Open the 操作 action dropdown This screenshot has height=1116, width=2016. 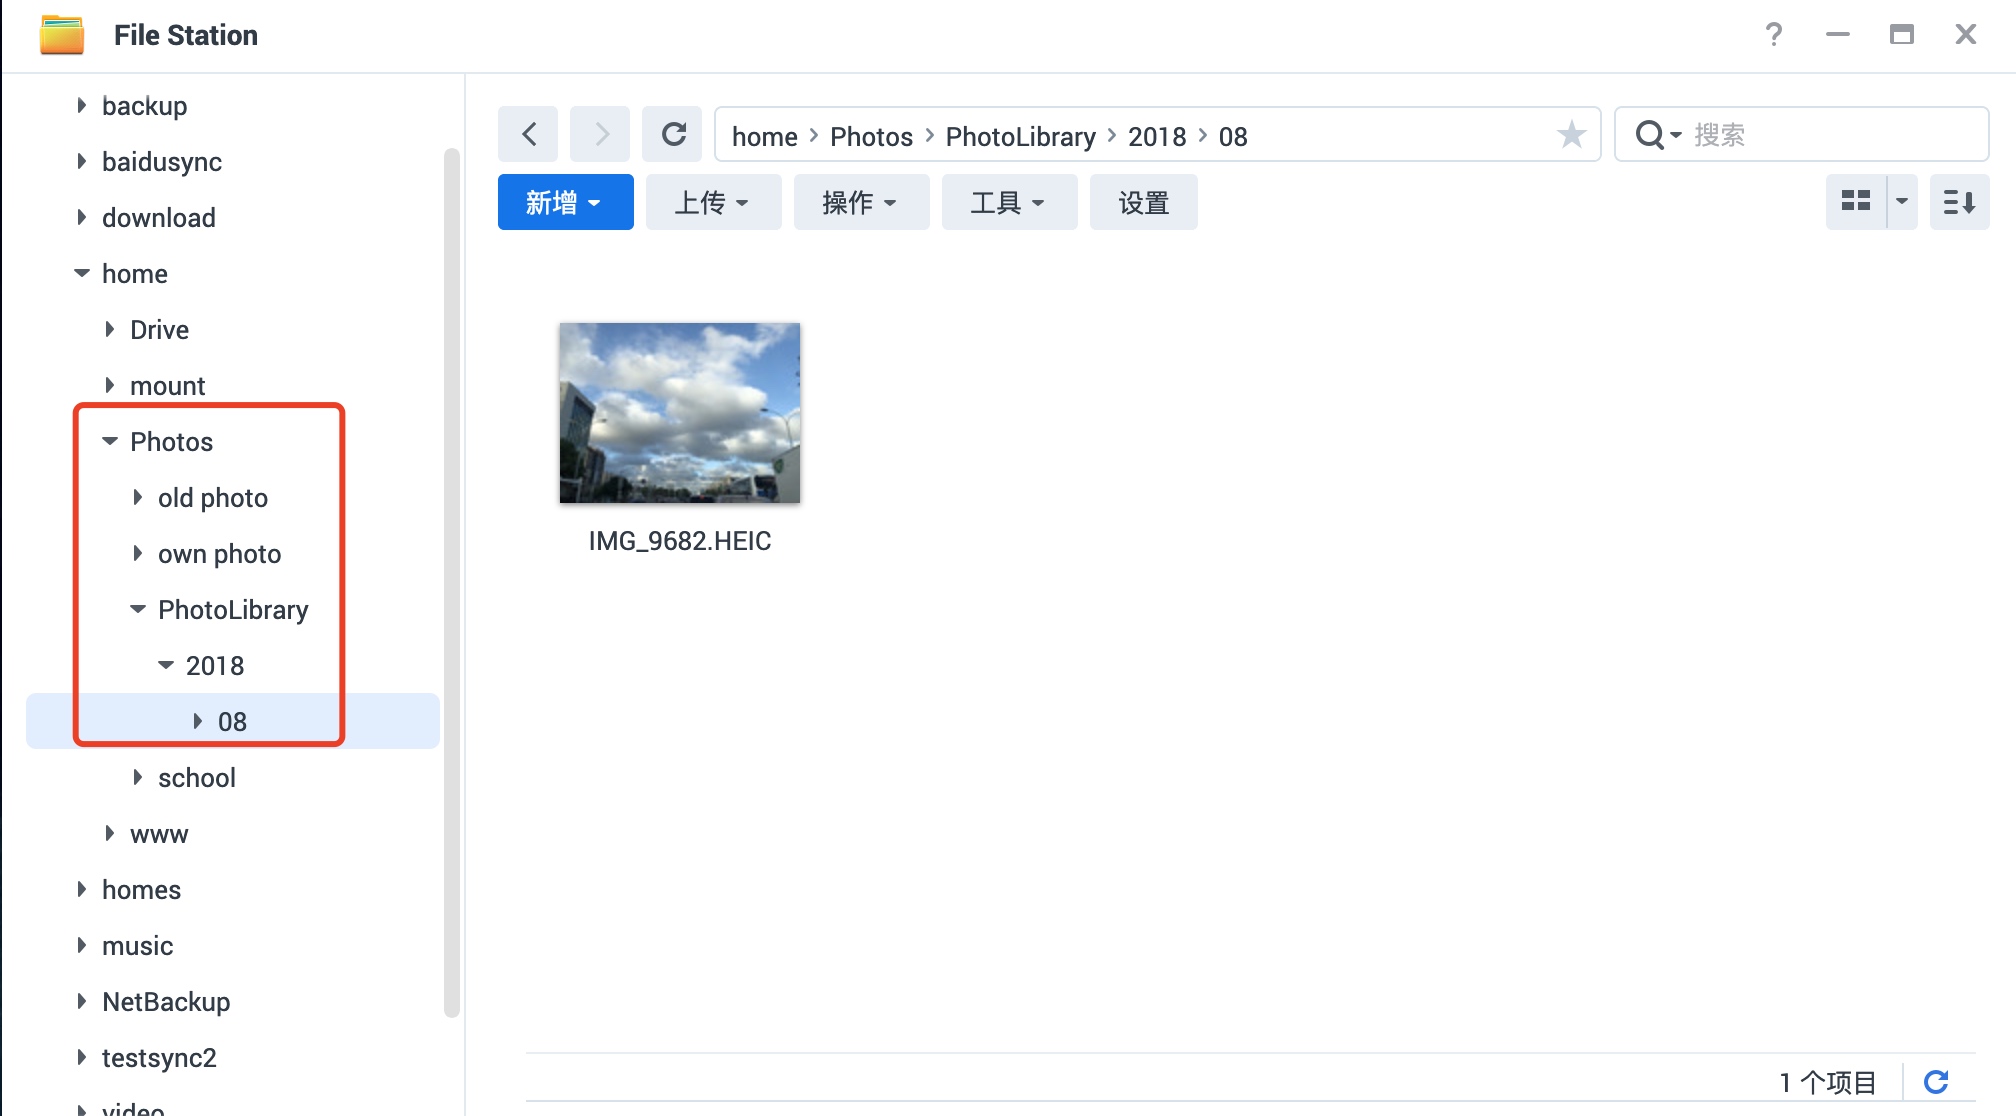click(x=861, y=202)
